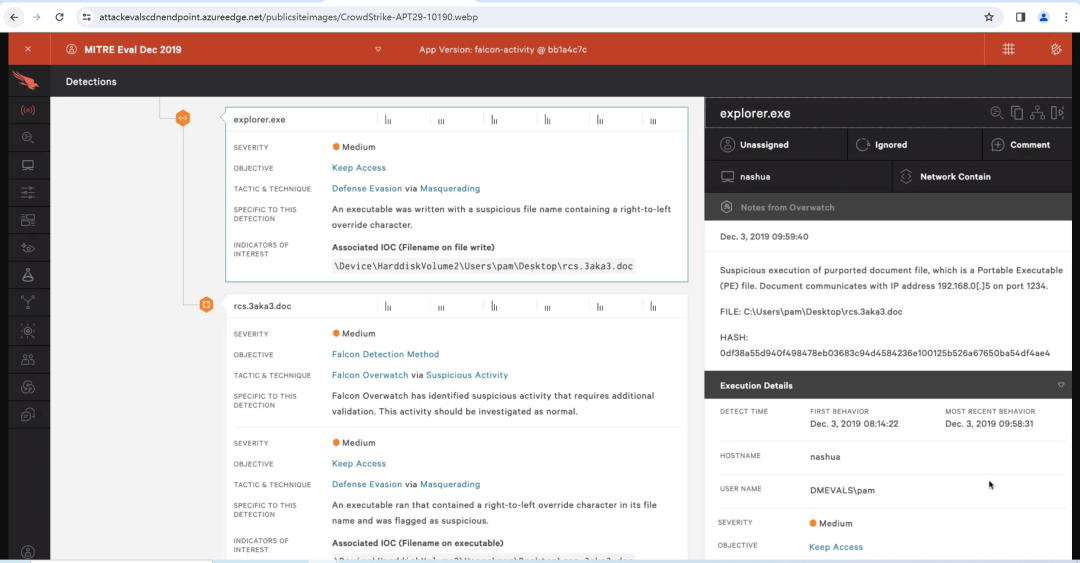Viewport: 1080px width, 563px height.
Task: Close the sidebar menu with the X
Action: 28,49
